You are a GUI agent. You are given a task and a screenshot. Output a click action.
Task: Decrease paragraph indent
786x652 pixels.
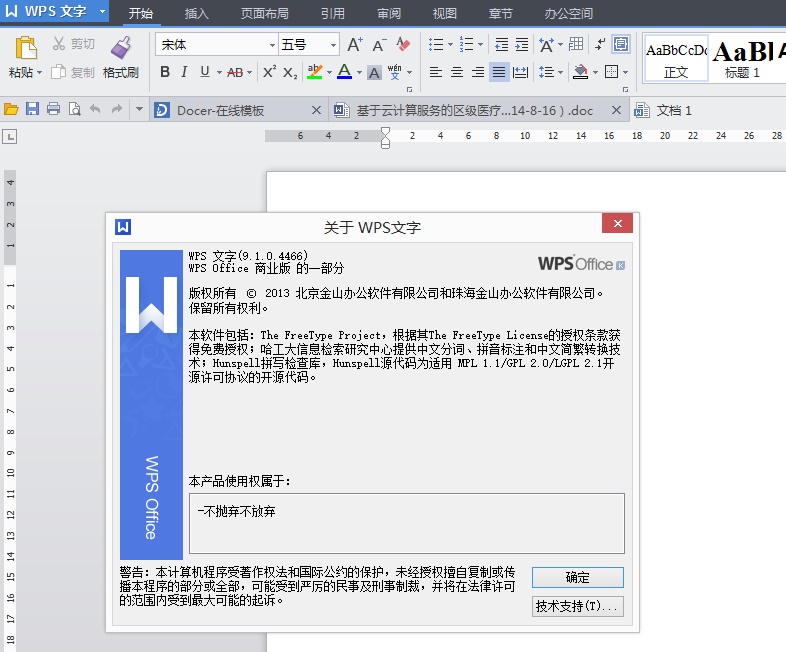coord(501,45)
